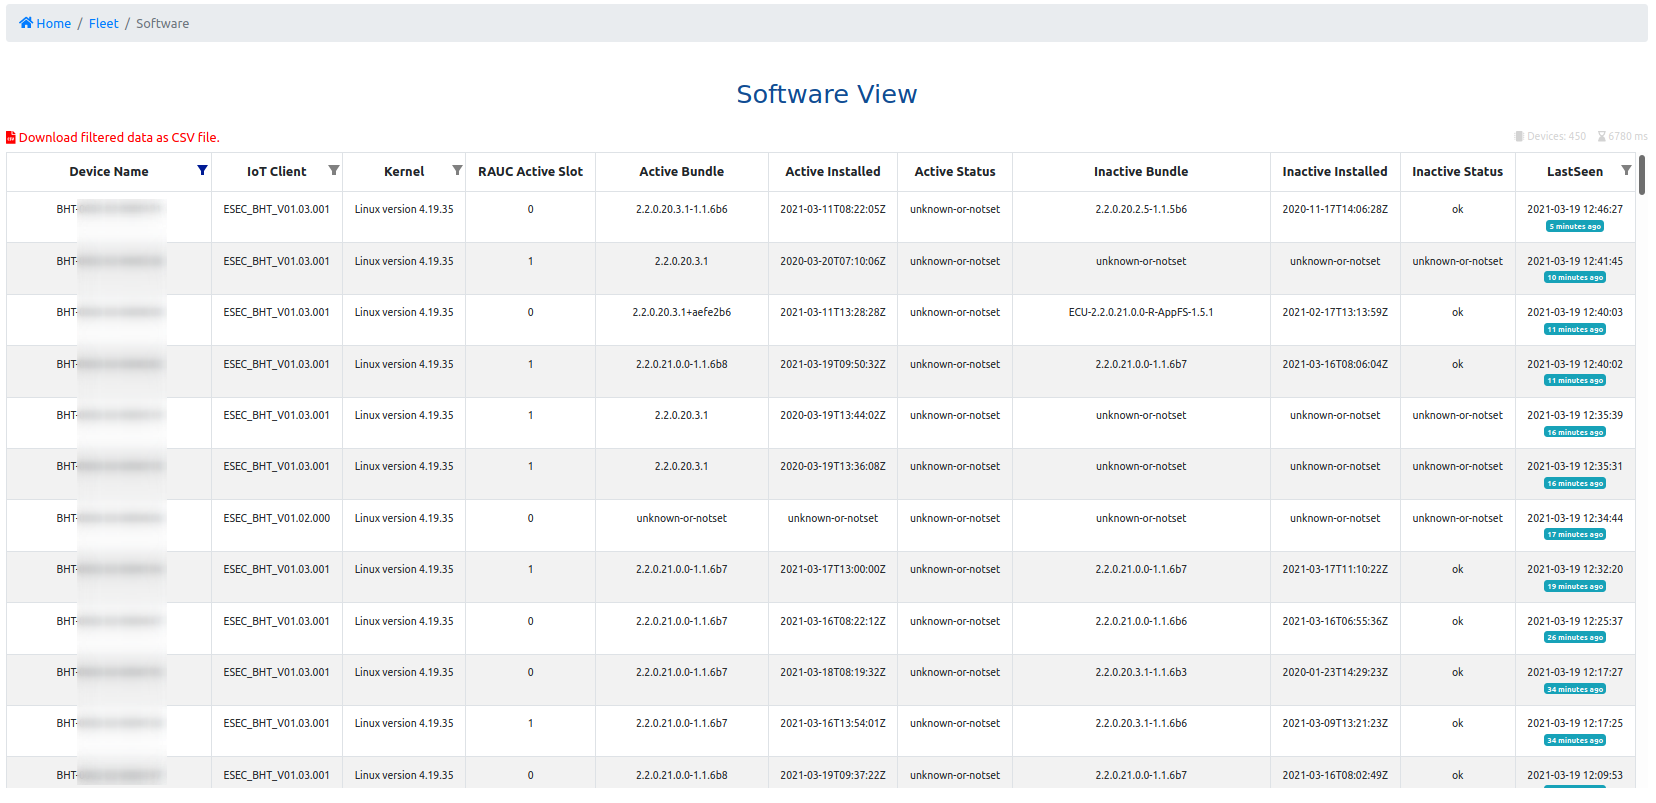
Task: Click the Devices count icon
Action: click(x=1519, y=137)
